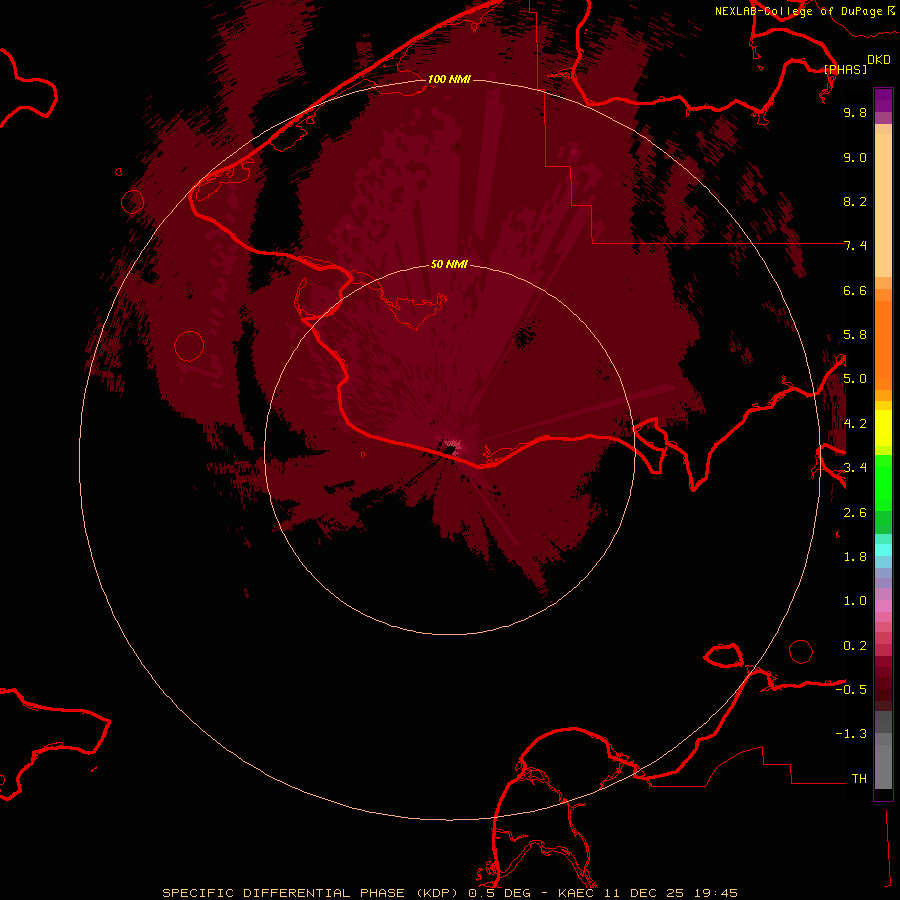Click the 100 NMI range ring label
Screen dimensions: 900x900
[449, 79]
